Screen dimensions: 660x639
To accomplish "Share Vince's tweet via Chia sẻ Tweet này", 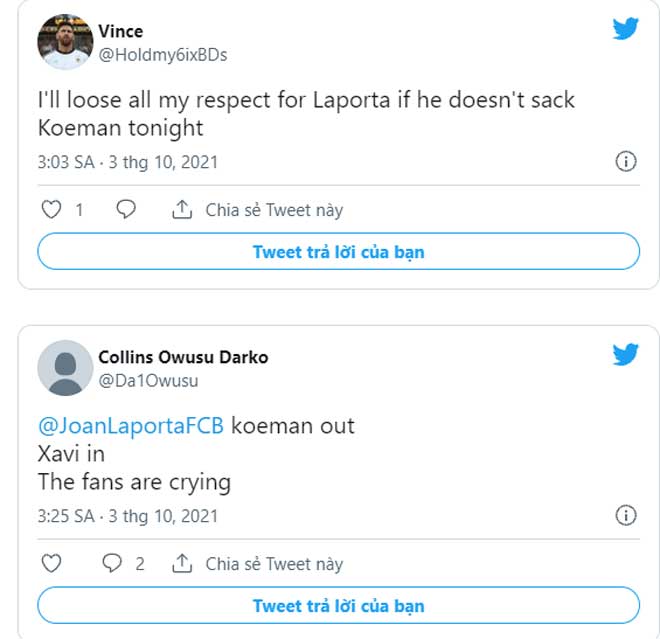I will (258, 210).
